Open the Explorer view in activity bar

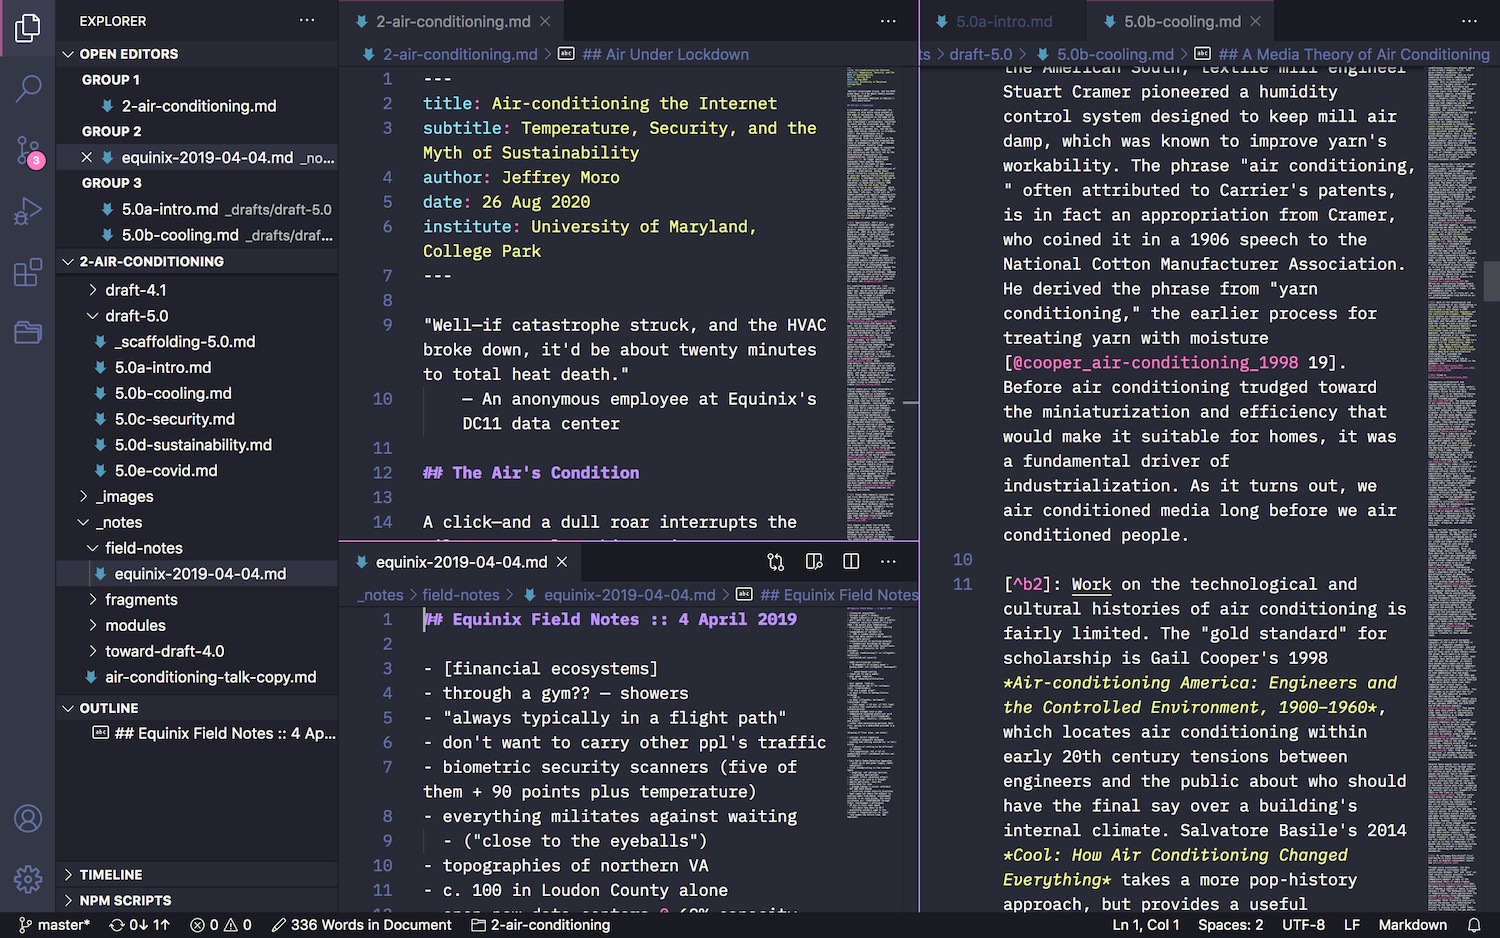point(28,28)
